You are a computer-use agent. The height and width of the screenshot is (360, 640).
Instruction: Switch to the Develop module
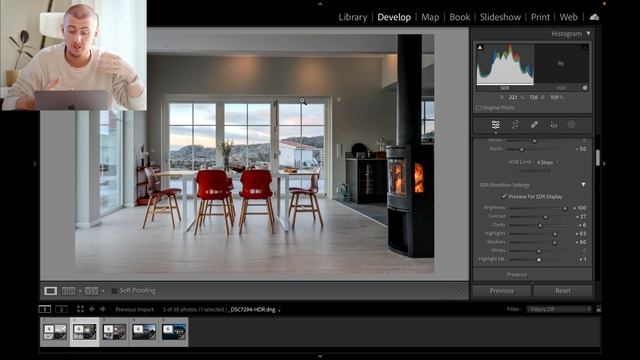(x=394, y=17)
